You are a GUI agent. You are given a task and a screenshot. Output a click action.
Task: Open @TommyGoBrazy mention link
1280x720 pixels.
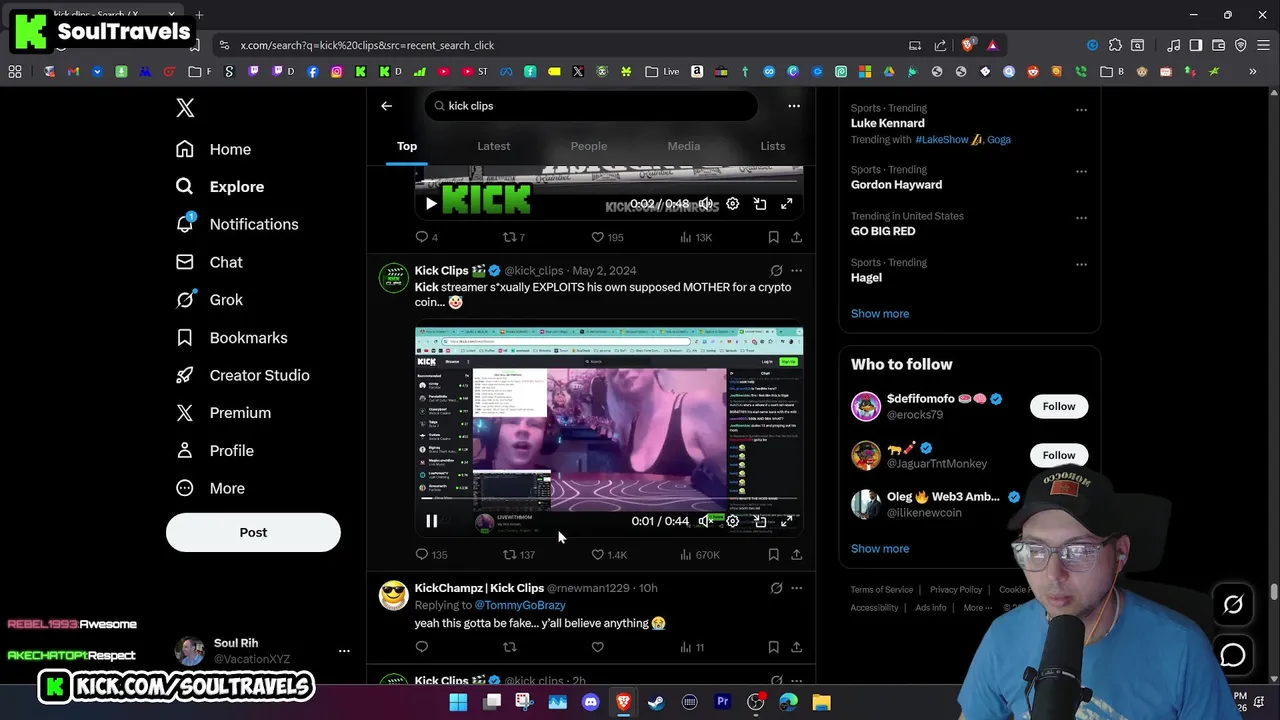pos(520,605)
